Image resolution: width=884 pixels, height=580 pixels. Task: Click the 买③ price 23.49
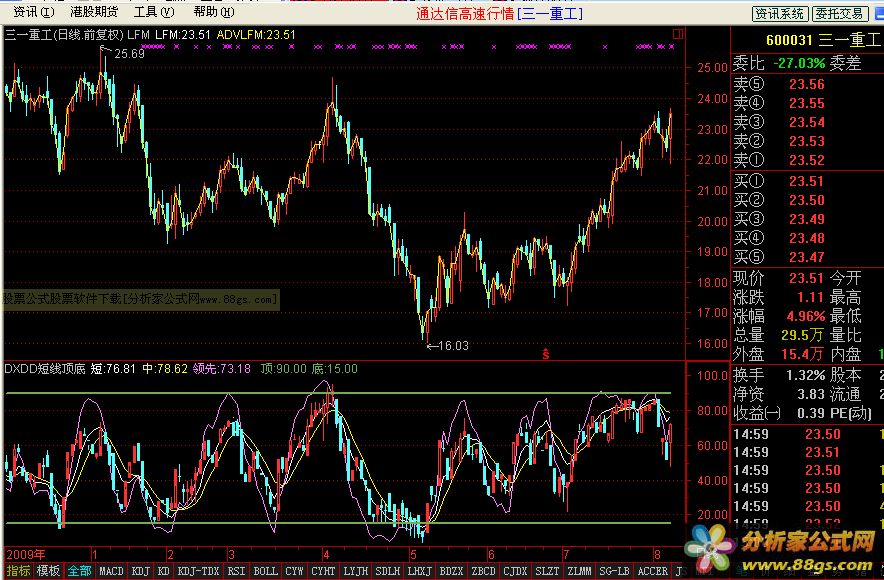(x=807, y=219)
